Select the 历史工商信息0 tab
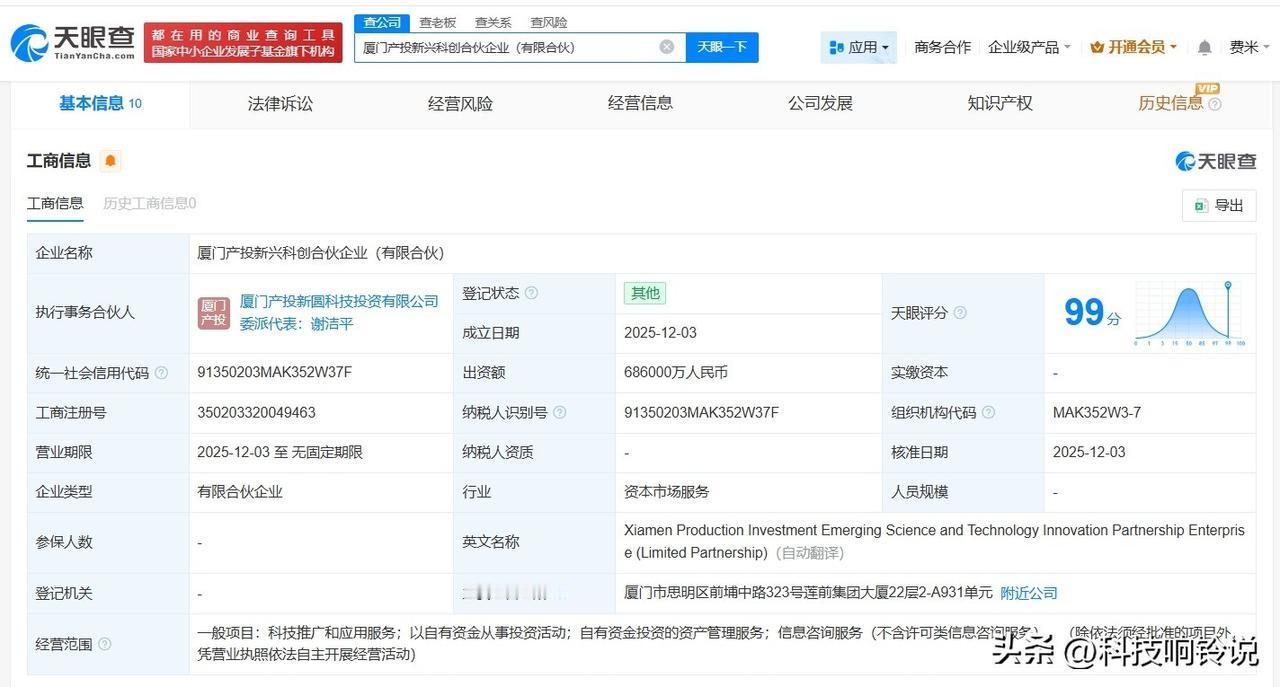1280x687 pixels. coord(148,203)
